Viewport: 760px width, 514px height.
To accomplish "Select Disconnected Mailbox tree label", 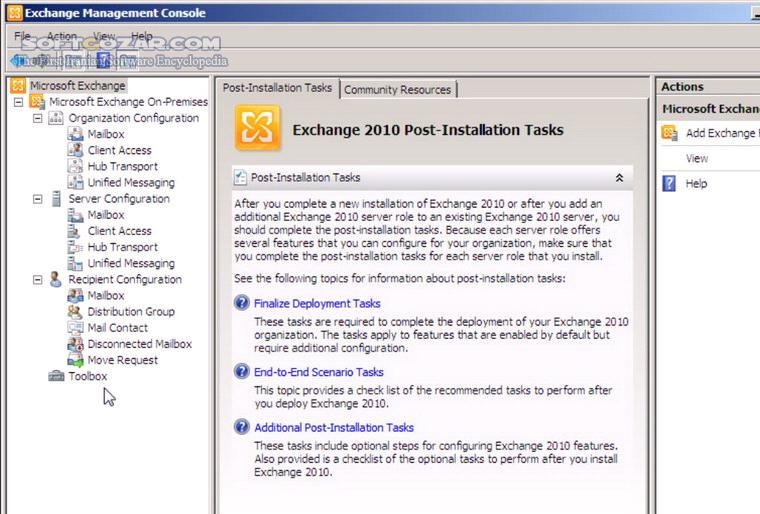I will pos(140,344).
